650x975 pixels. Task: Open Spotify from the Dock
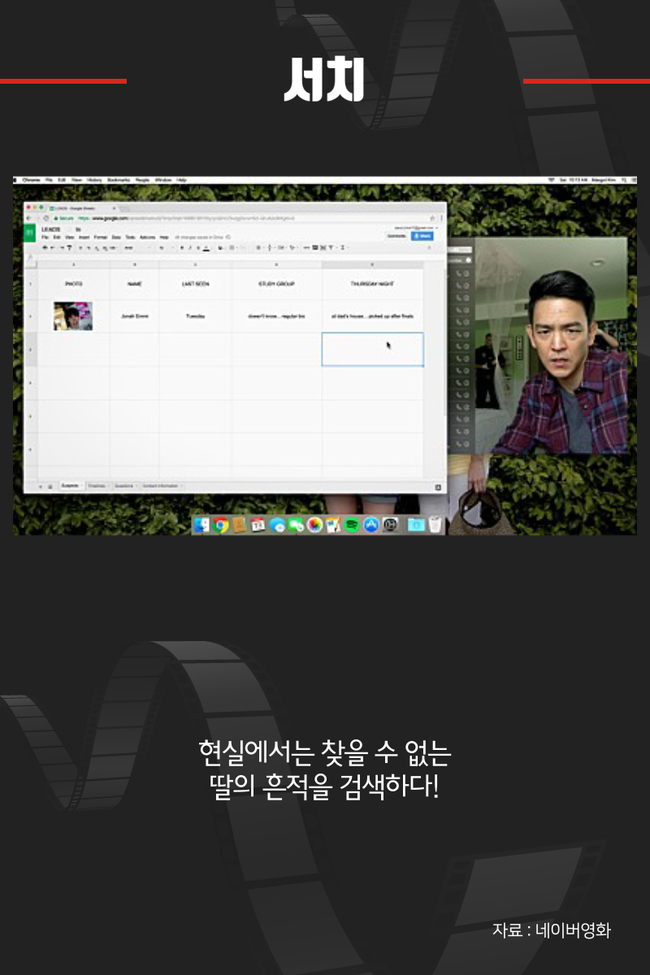point(351,525)
